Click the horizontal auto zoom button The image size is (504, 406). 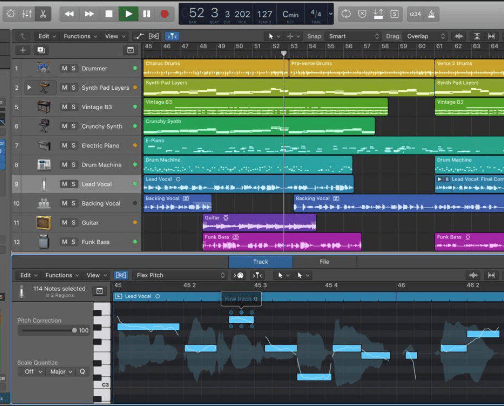coord(491,36)
